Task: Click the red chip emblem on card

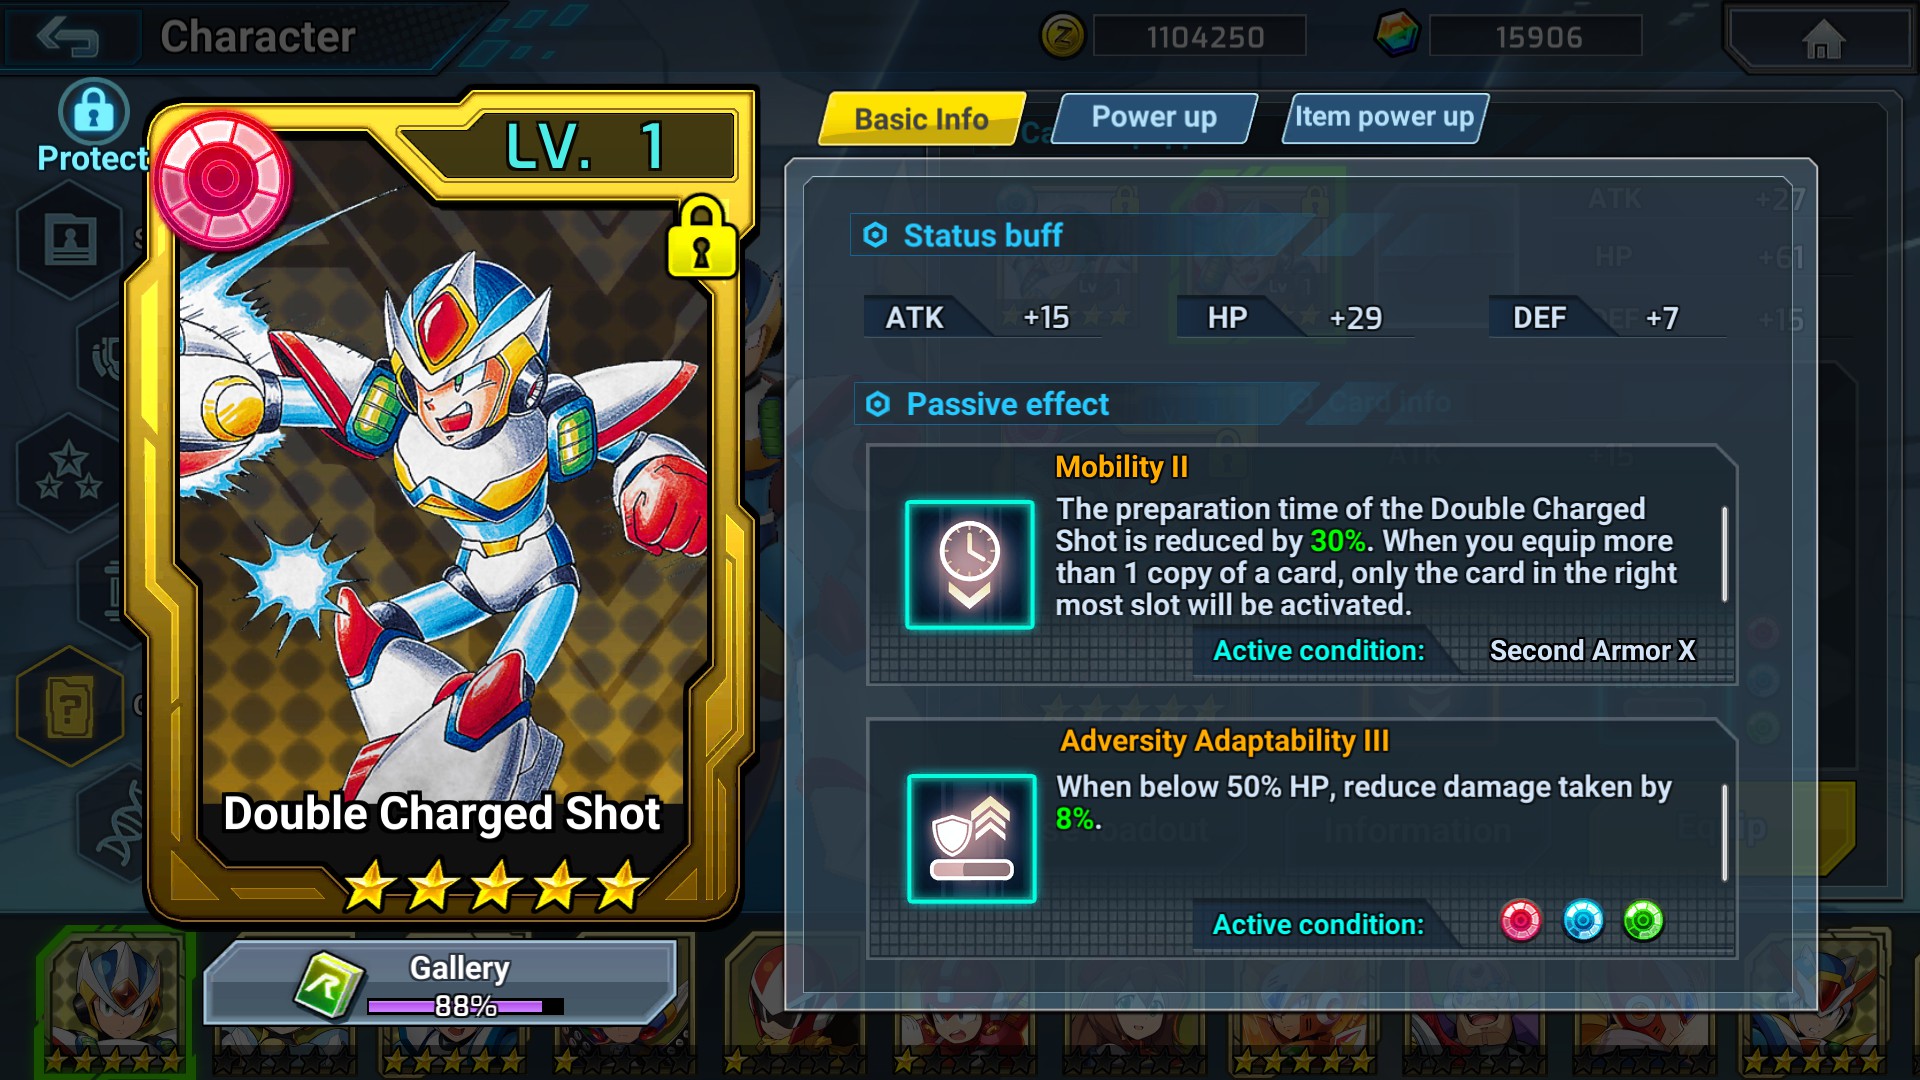Action: 221,181
